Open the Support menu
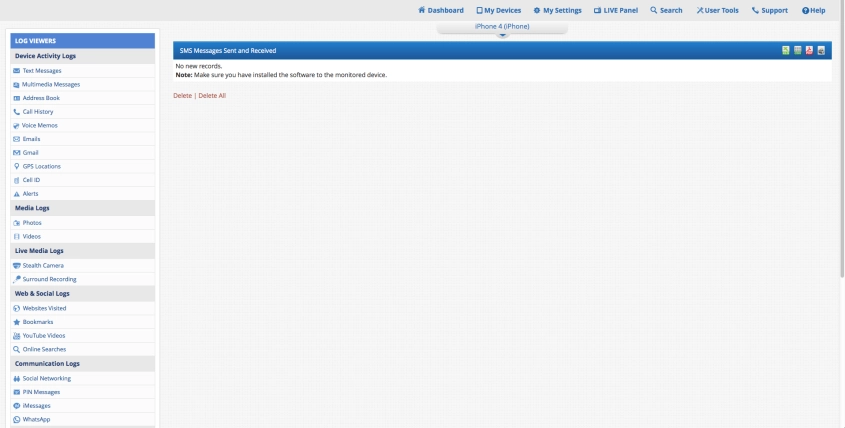This screenshot has width=845, height=428. [770, 10]
